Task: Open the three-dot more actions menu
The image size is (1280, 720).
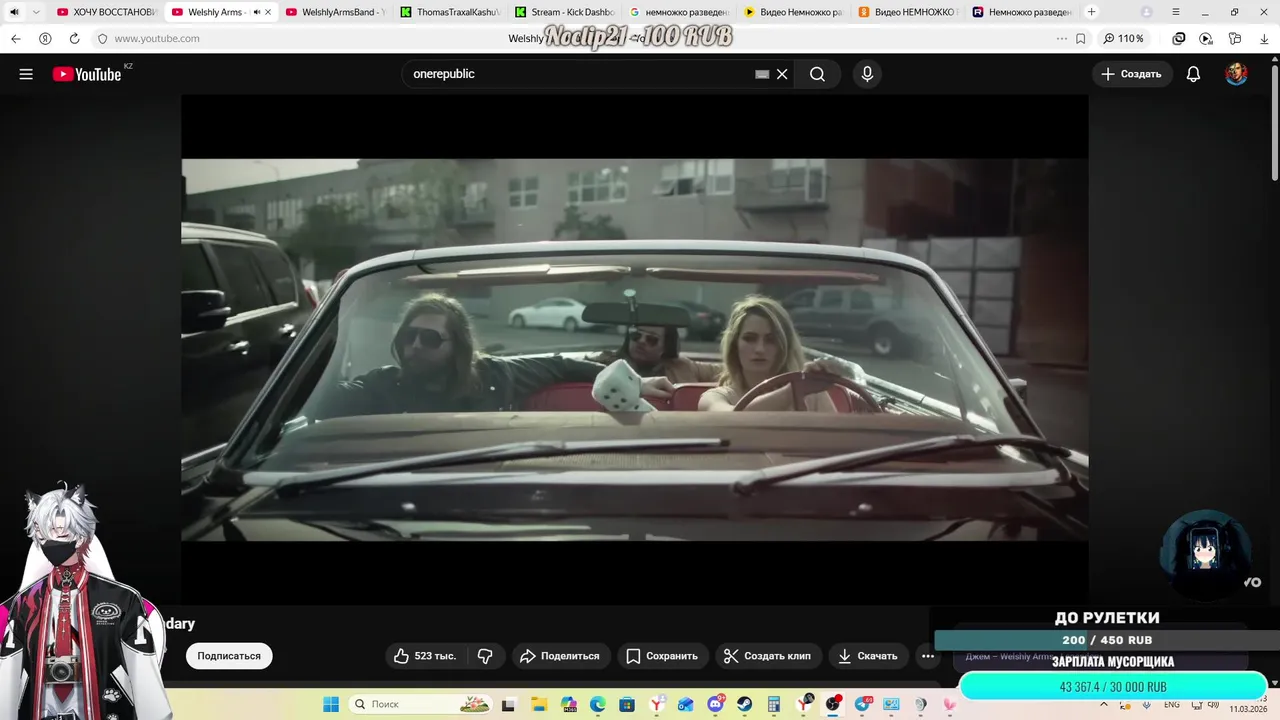Action: (x=928, y=656)
